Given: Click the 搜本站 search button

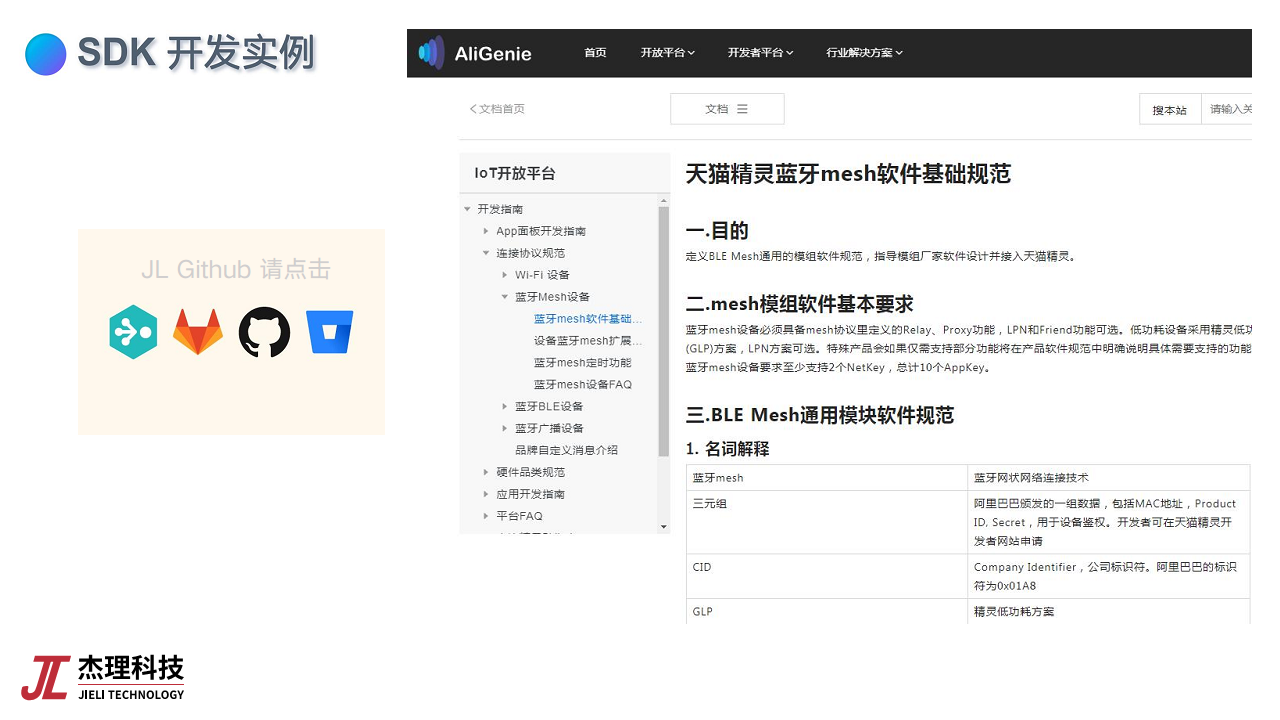Looking at the screenshot, I should click(1169, 109).
